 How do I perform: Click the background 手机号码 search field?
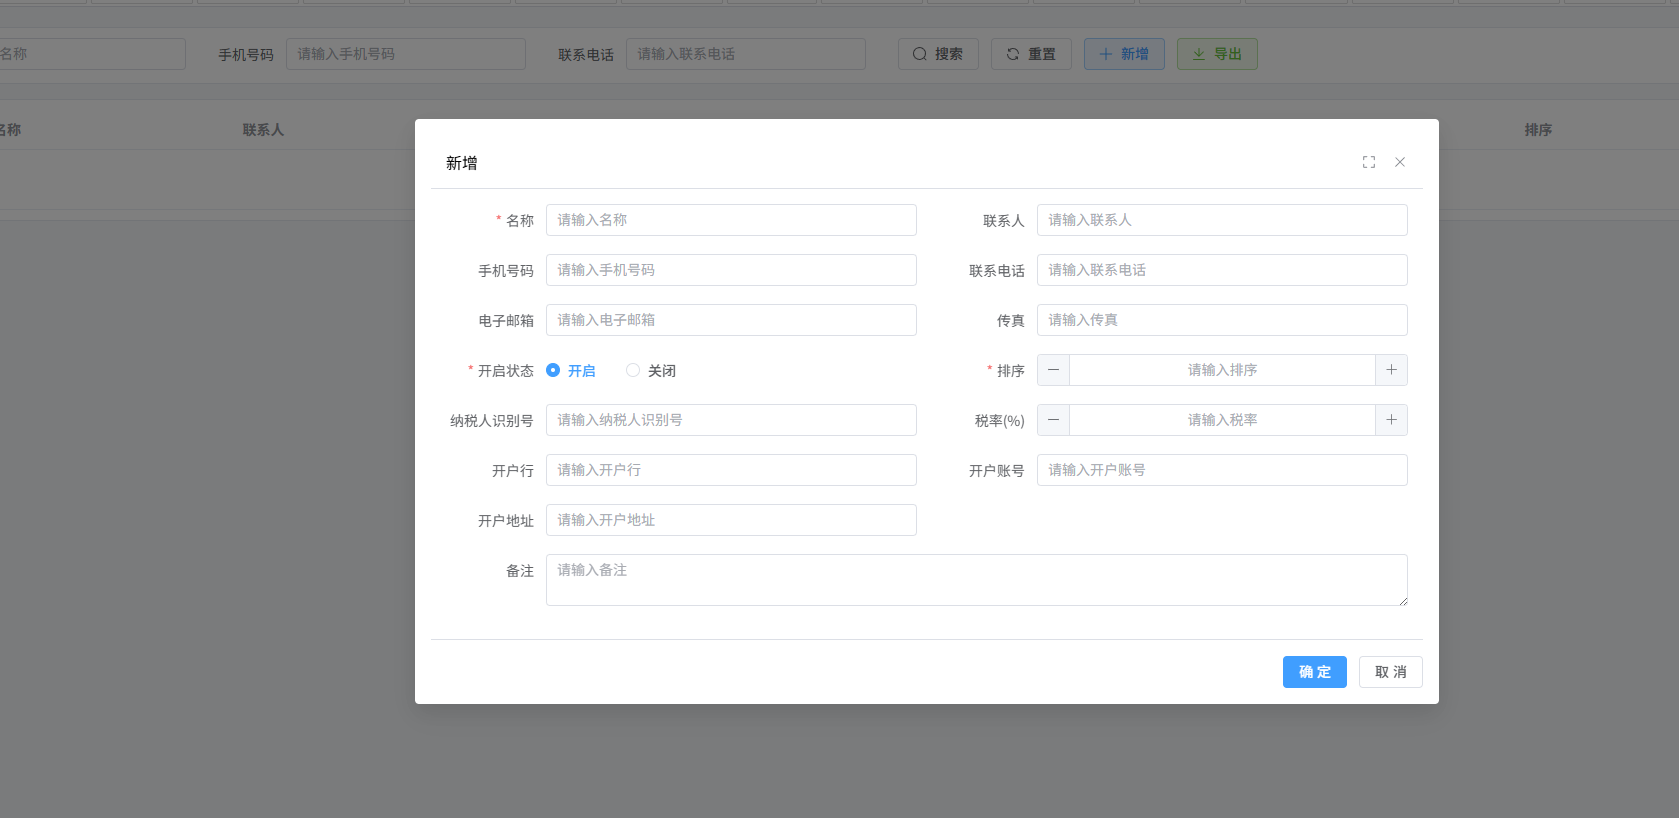pos(406,54)
